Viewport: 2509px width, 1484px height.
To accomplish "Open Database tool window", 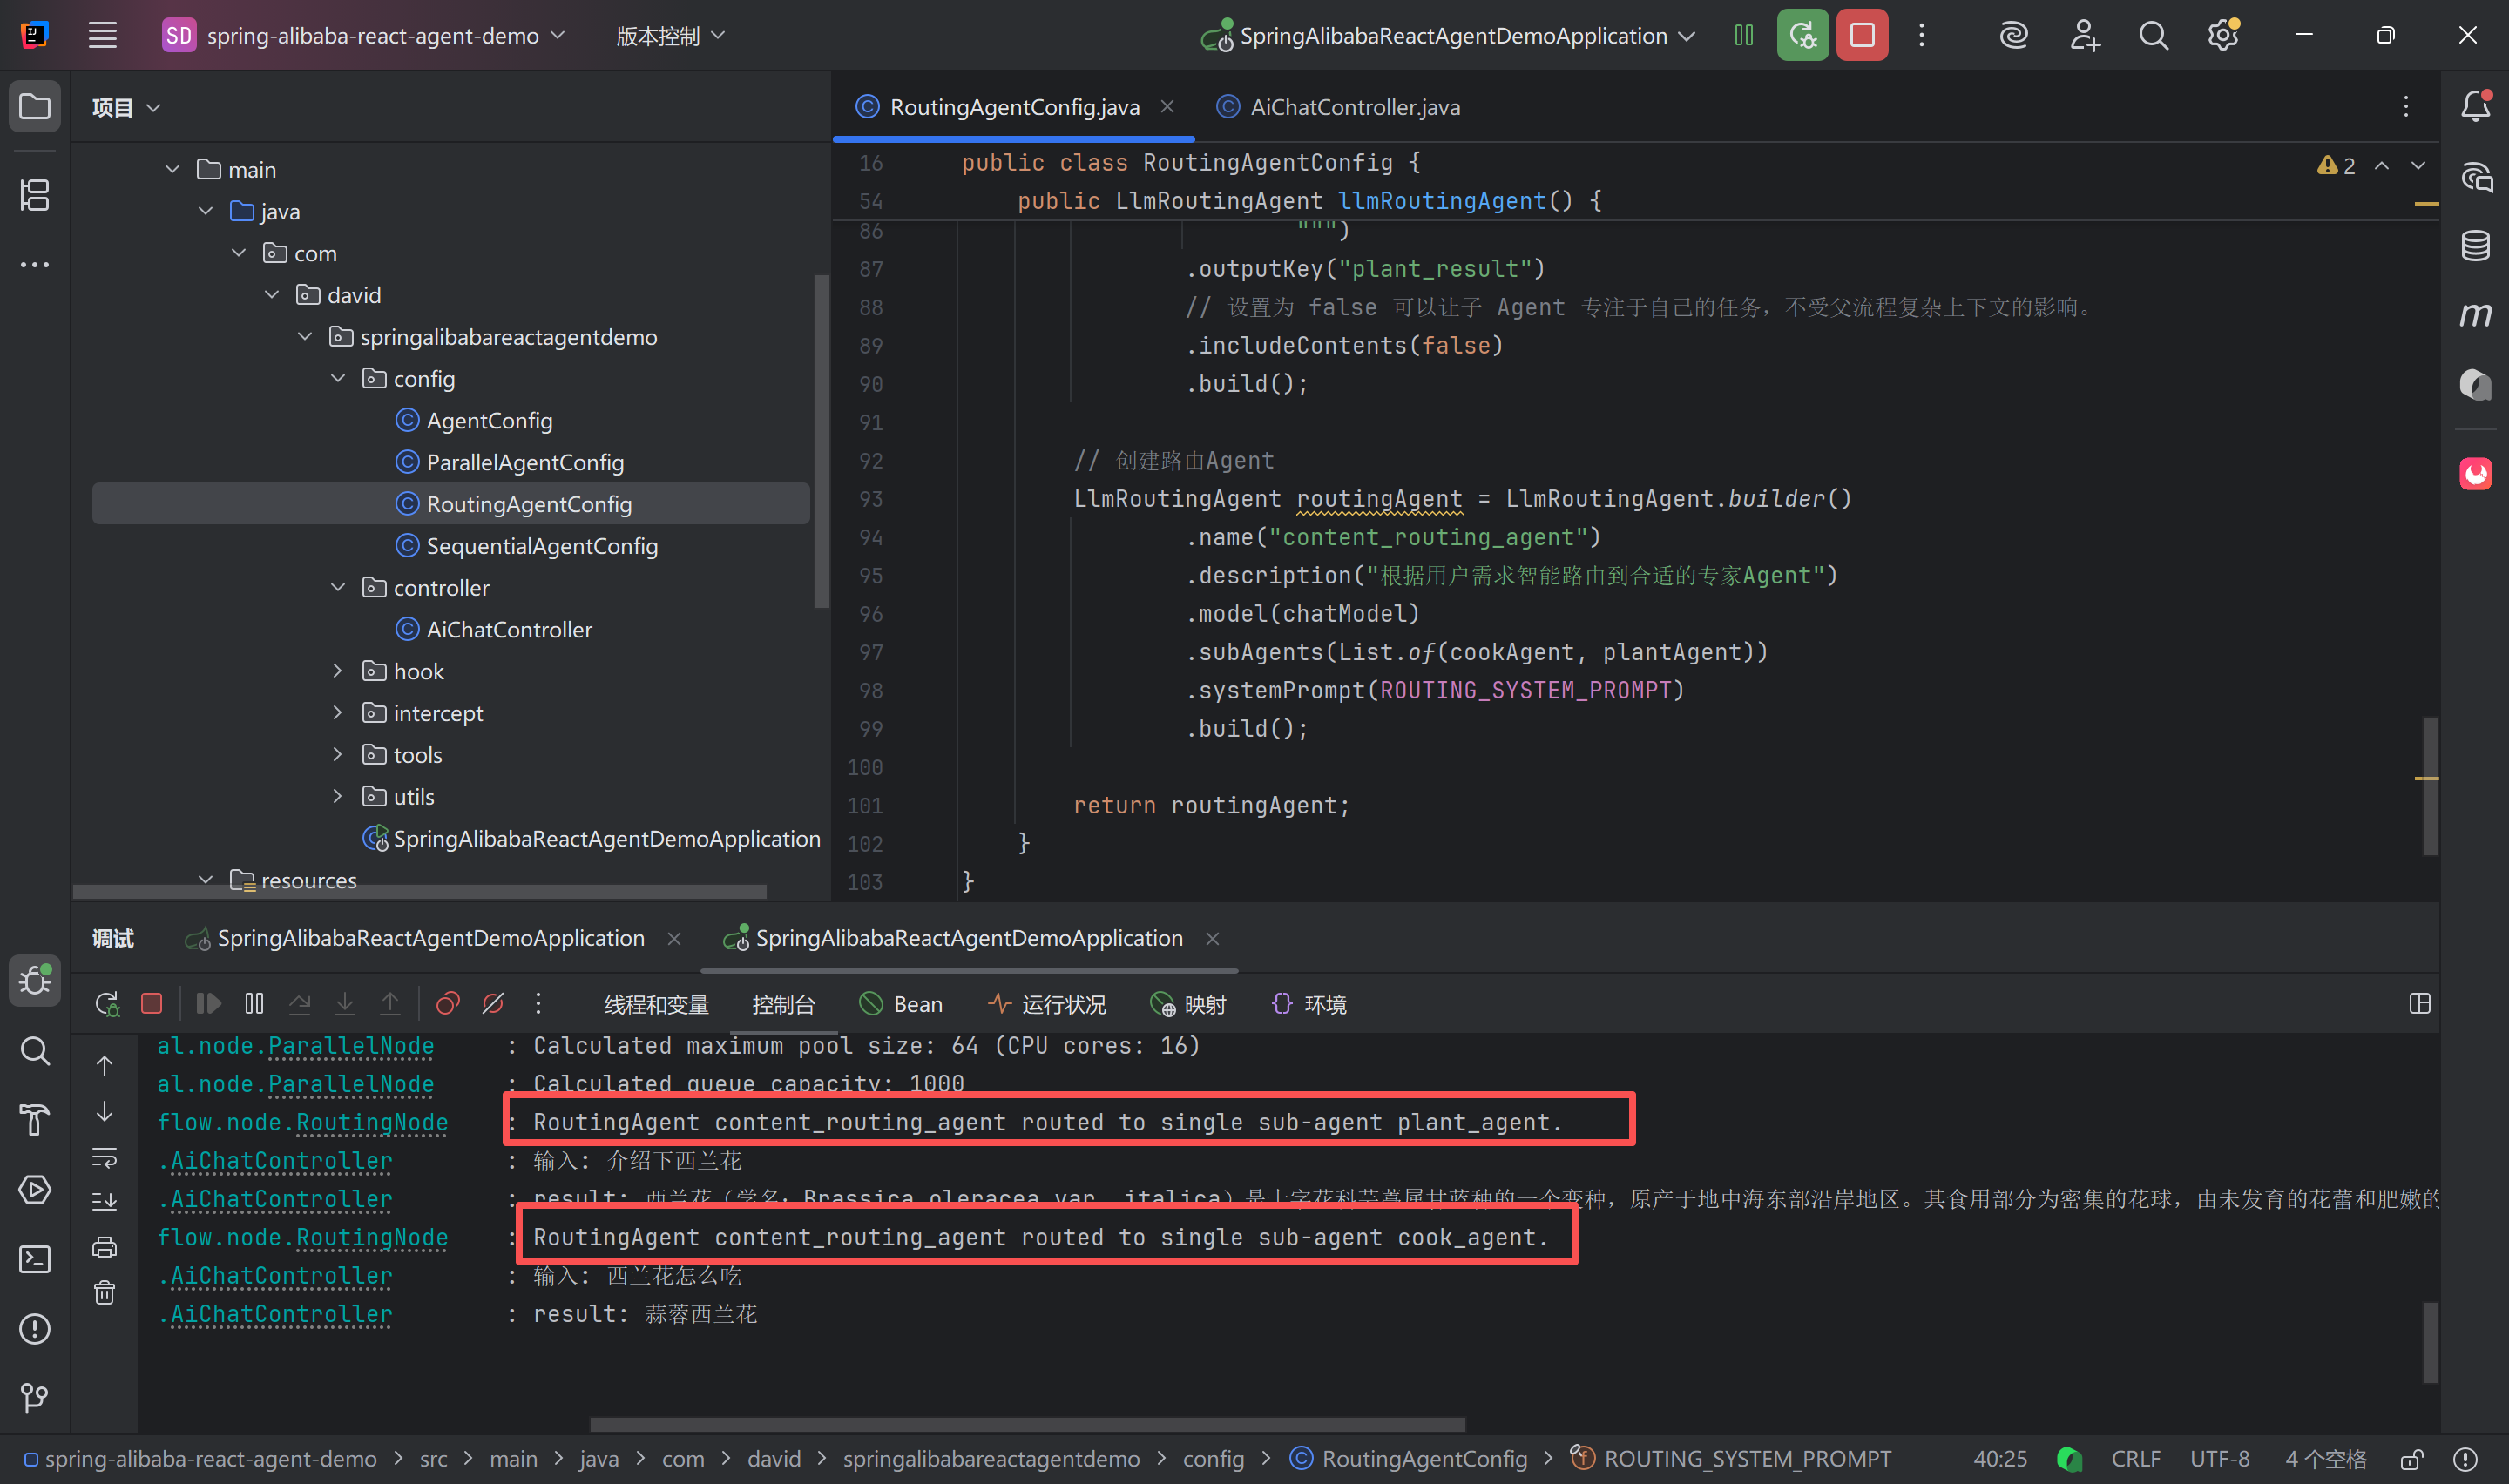I will tap(2476, 245).
